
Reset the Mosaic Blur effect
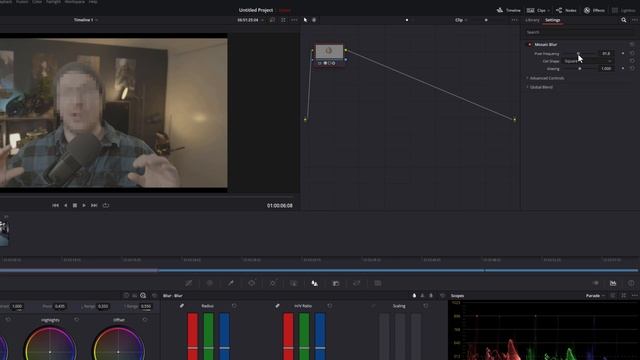(632, 44)
